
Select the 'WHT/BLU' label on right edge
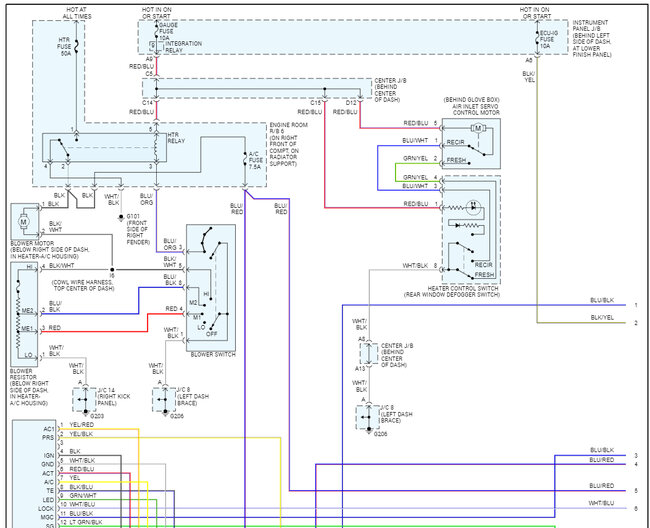tap(601, 503)
